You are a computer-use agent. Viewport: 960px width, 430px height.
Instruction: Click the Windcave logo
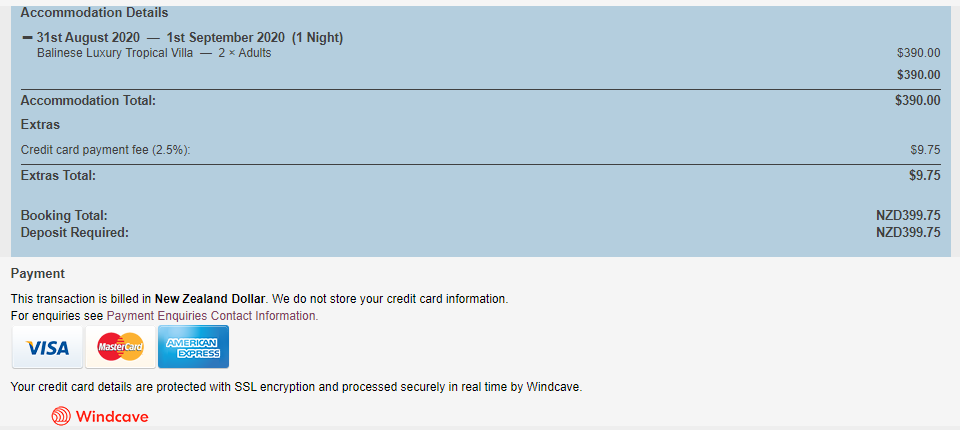pyautogui.click(x=100, y=417)
